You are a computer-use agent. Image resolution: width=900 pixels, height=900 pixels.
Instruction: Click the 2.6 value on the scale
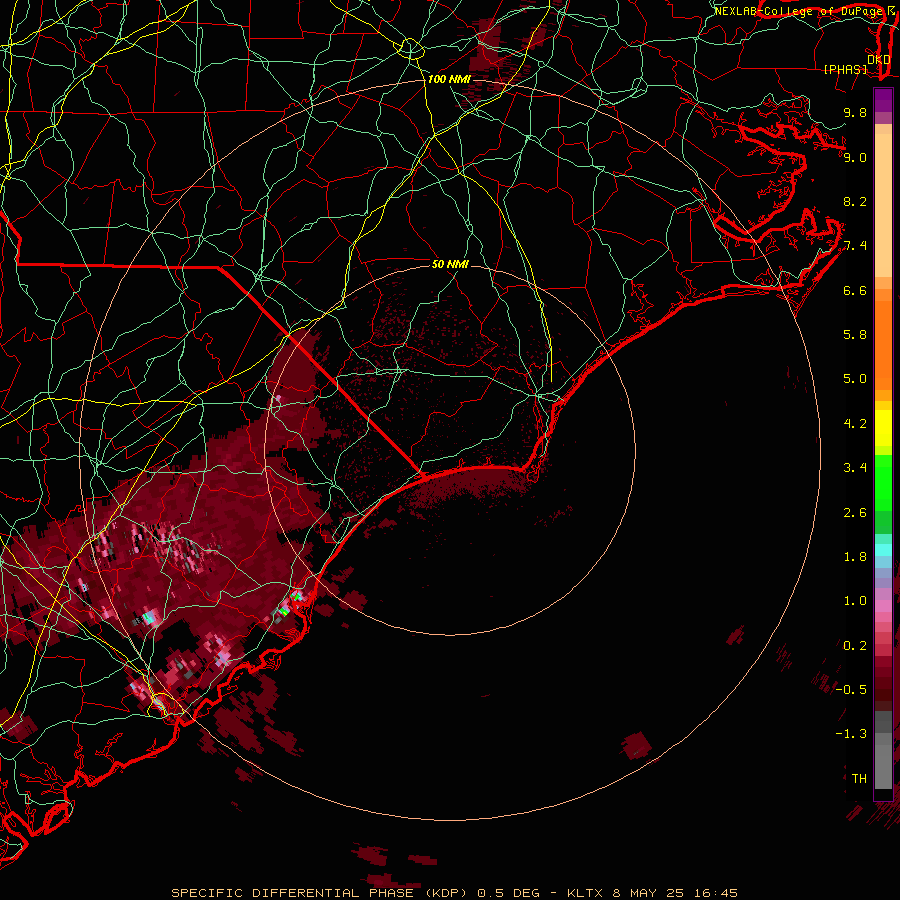(855, 513)
